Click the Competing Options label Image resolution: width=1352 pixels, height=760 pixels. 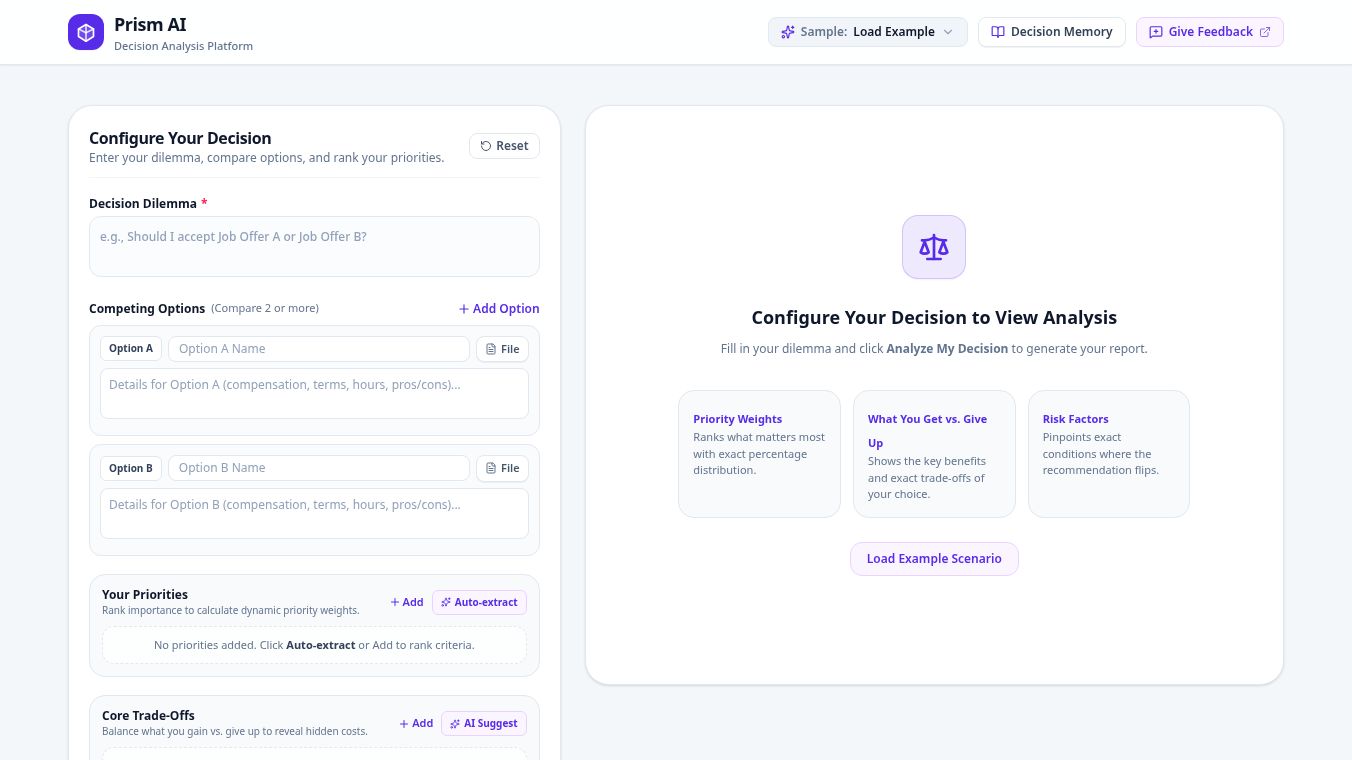click(147, 309)
